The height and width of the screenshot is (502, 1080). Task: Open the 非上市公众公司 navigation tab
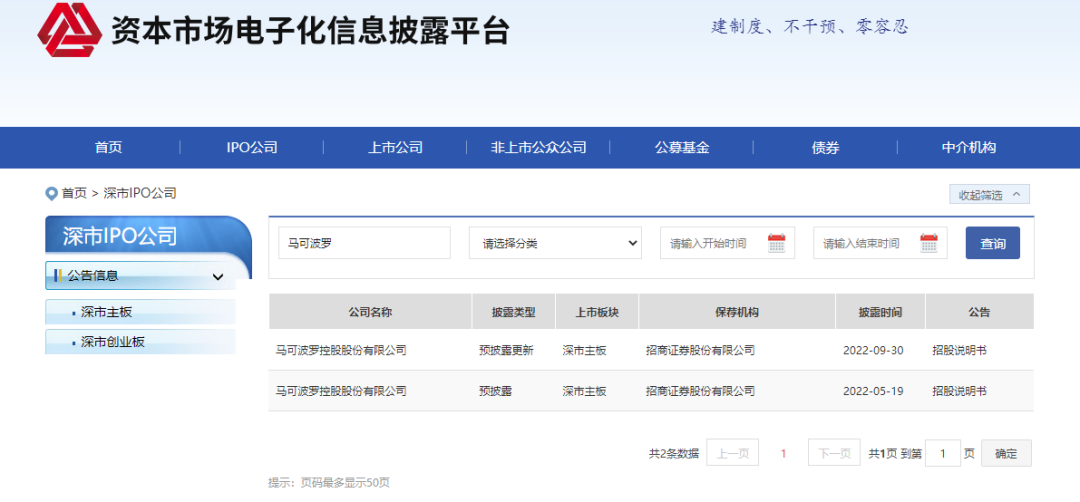538,147
